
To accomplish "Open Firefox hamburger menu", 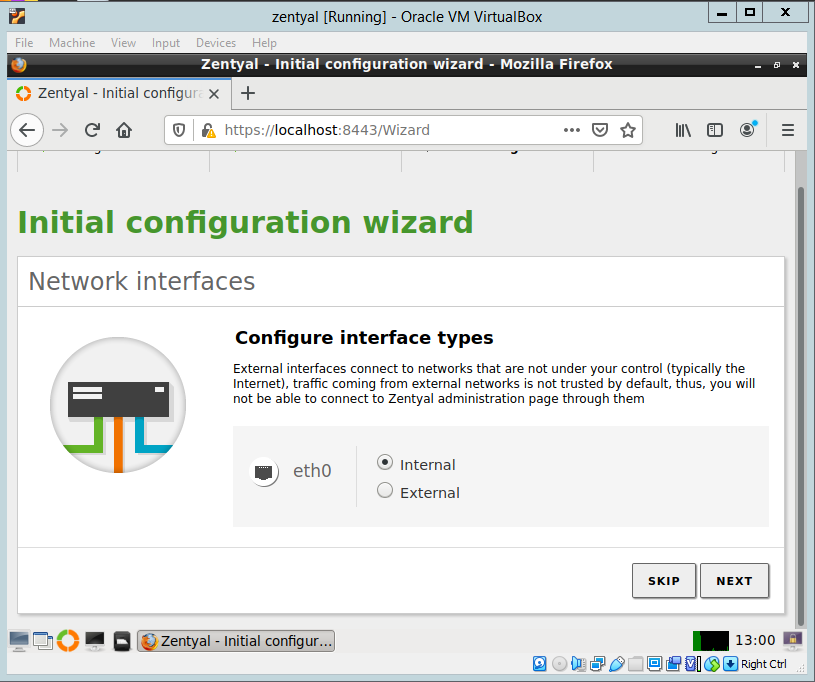I will pyautogui.click(x=788, y=130).
